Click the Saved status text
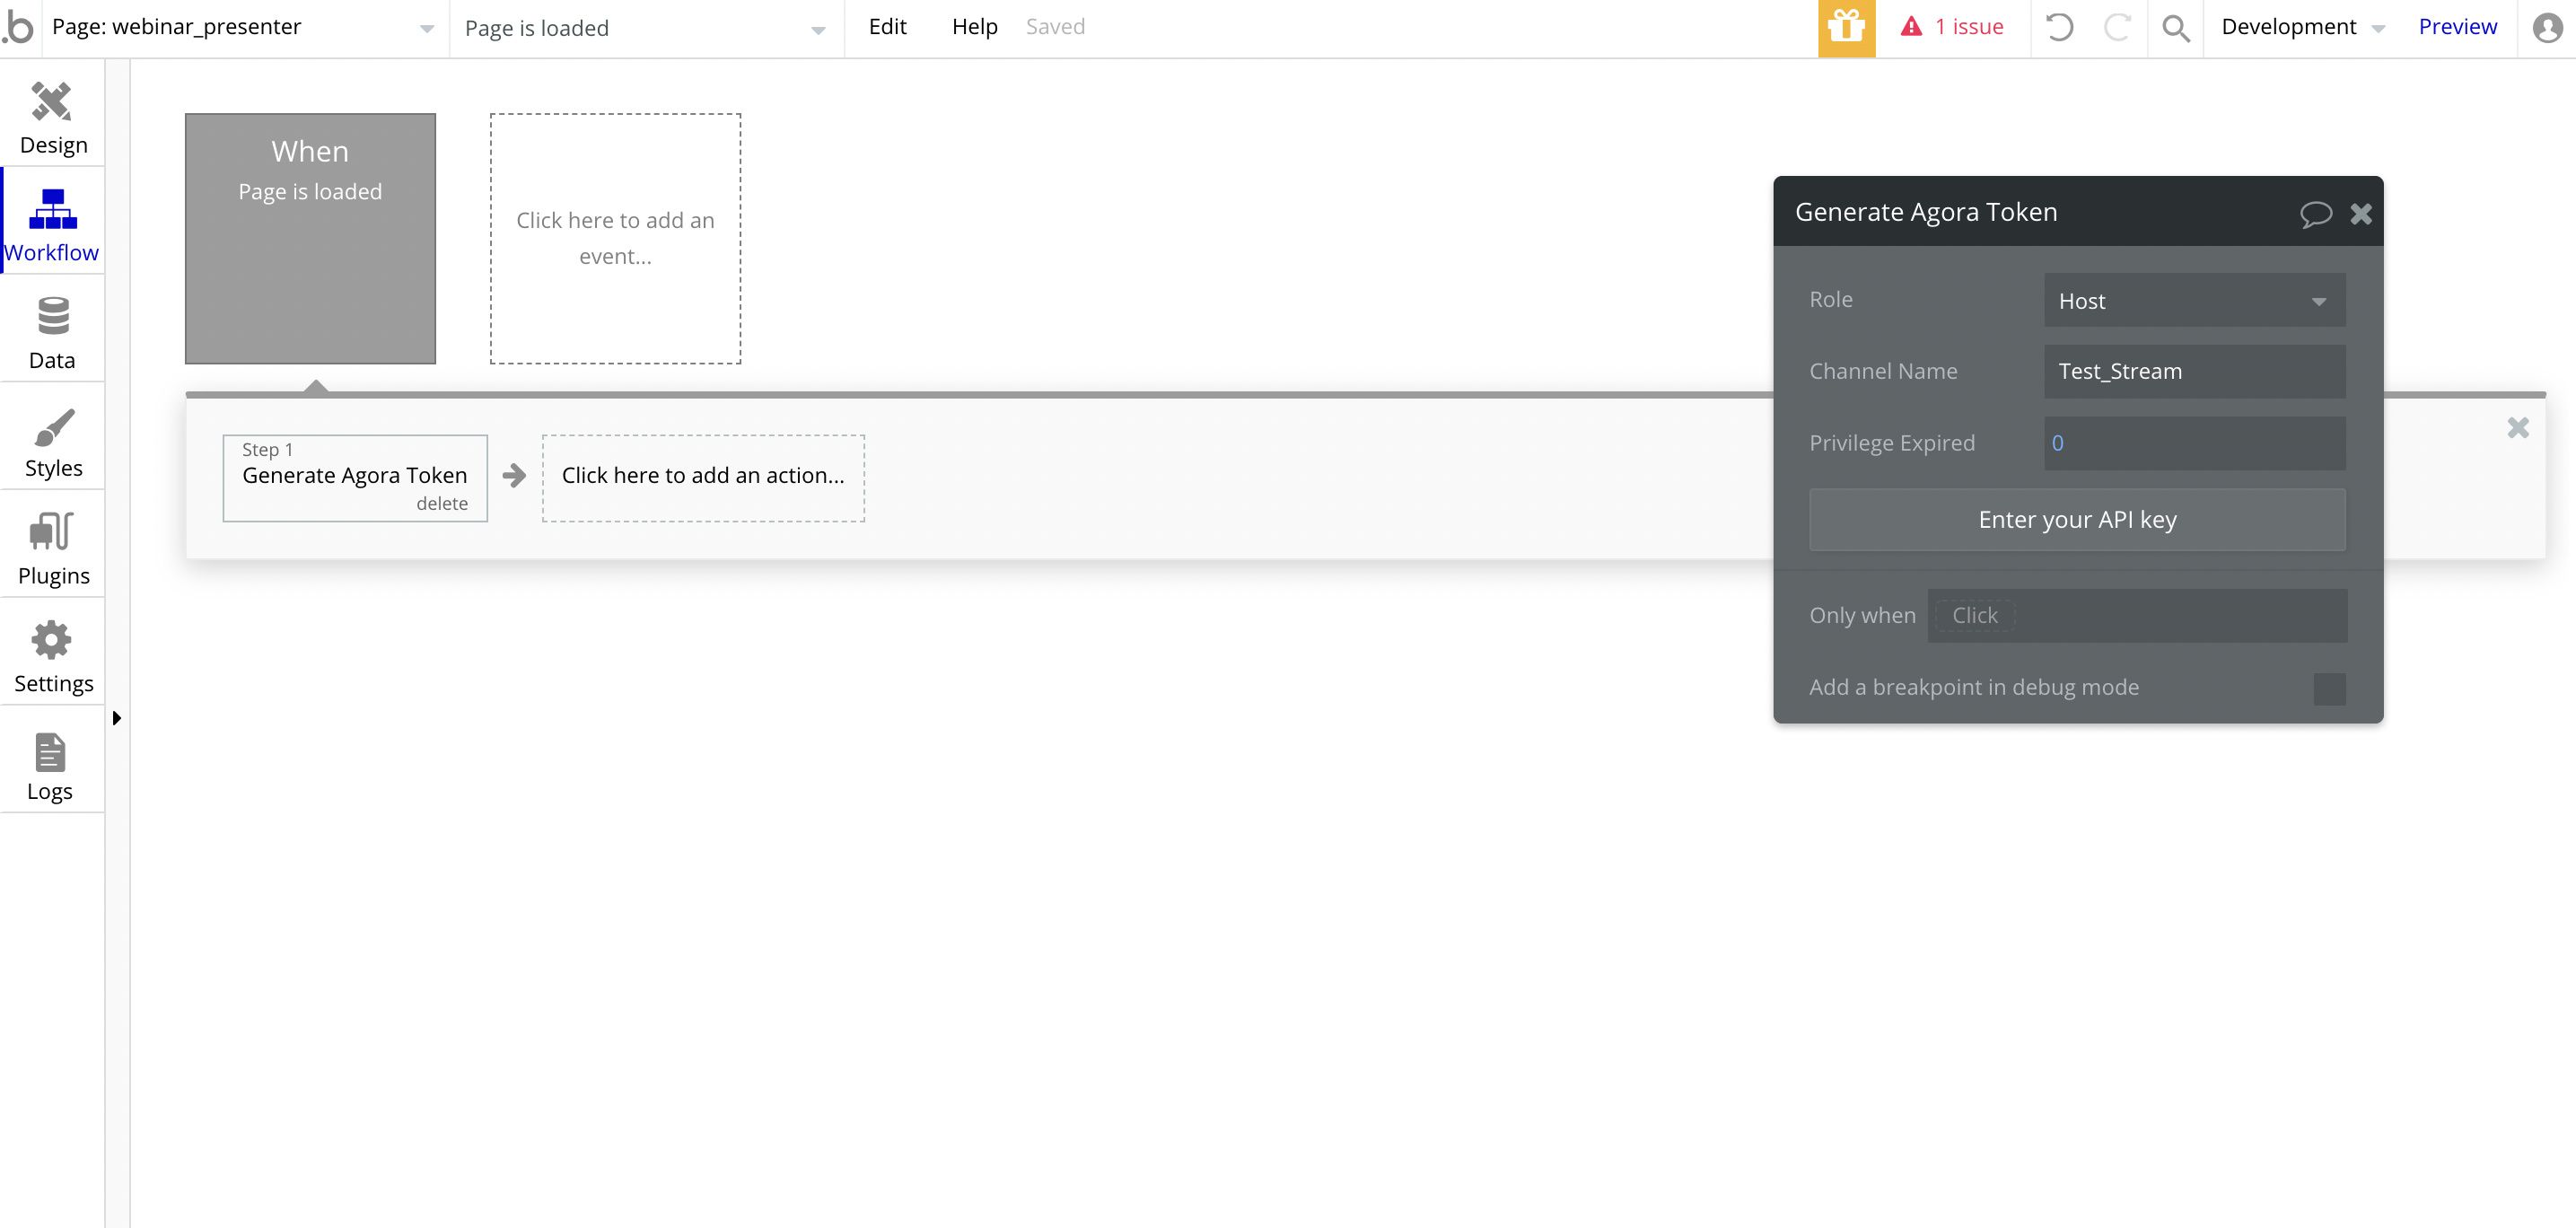 click(x=1055, y=27)
